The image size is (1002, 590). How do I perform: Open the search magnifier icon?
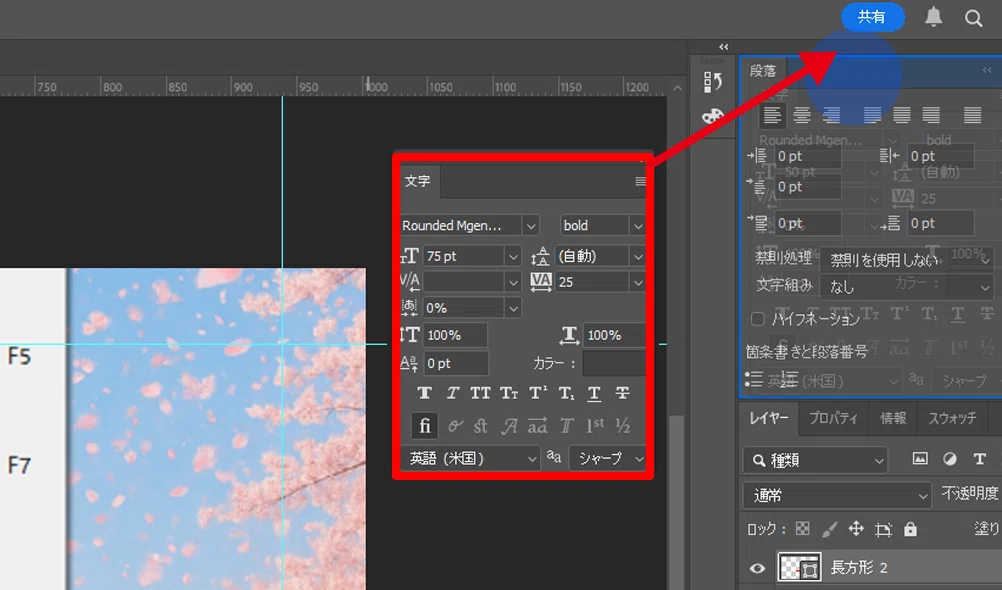click(973, 18)
